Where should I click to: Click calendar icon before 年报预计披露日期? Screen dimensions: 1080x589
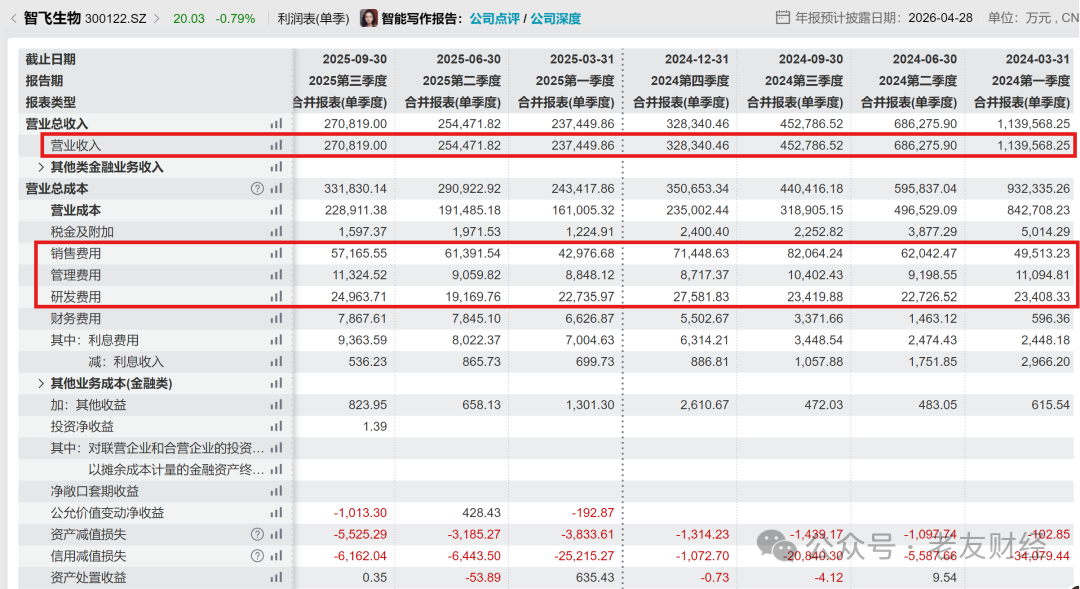click(x=782, y=17)
